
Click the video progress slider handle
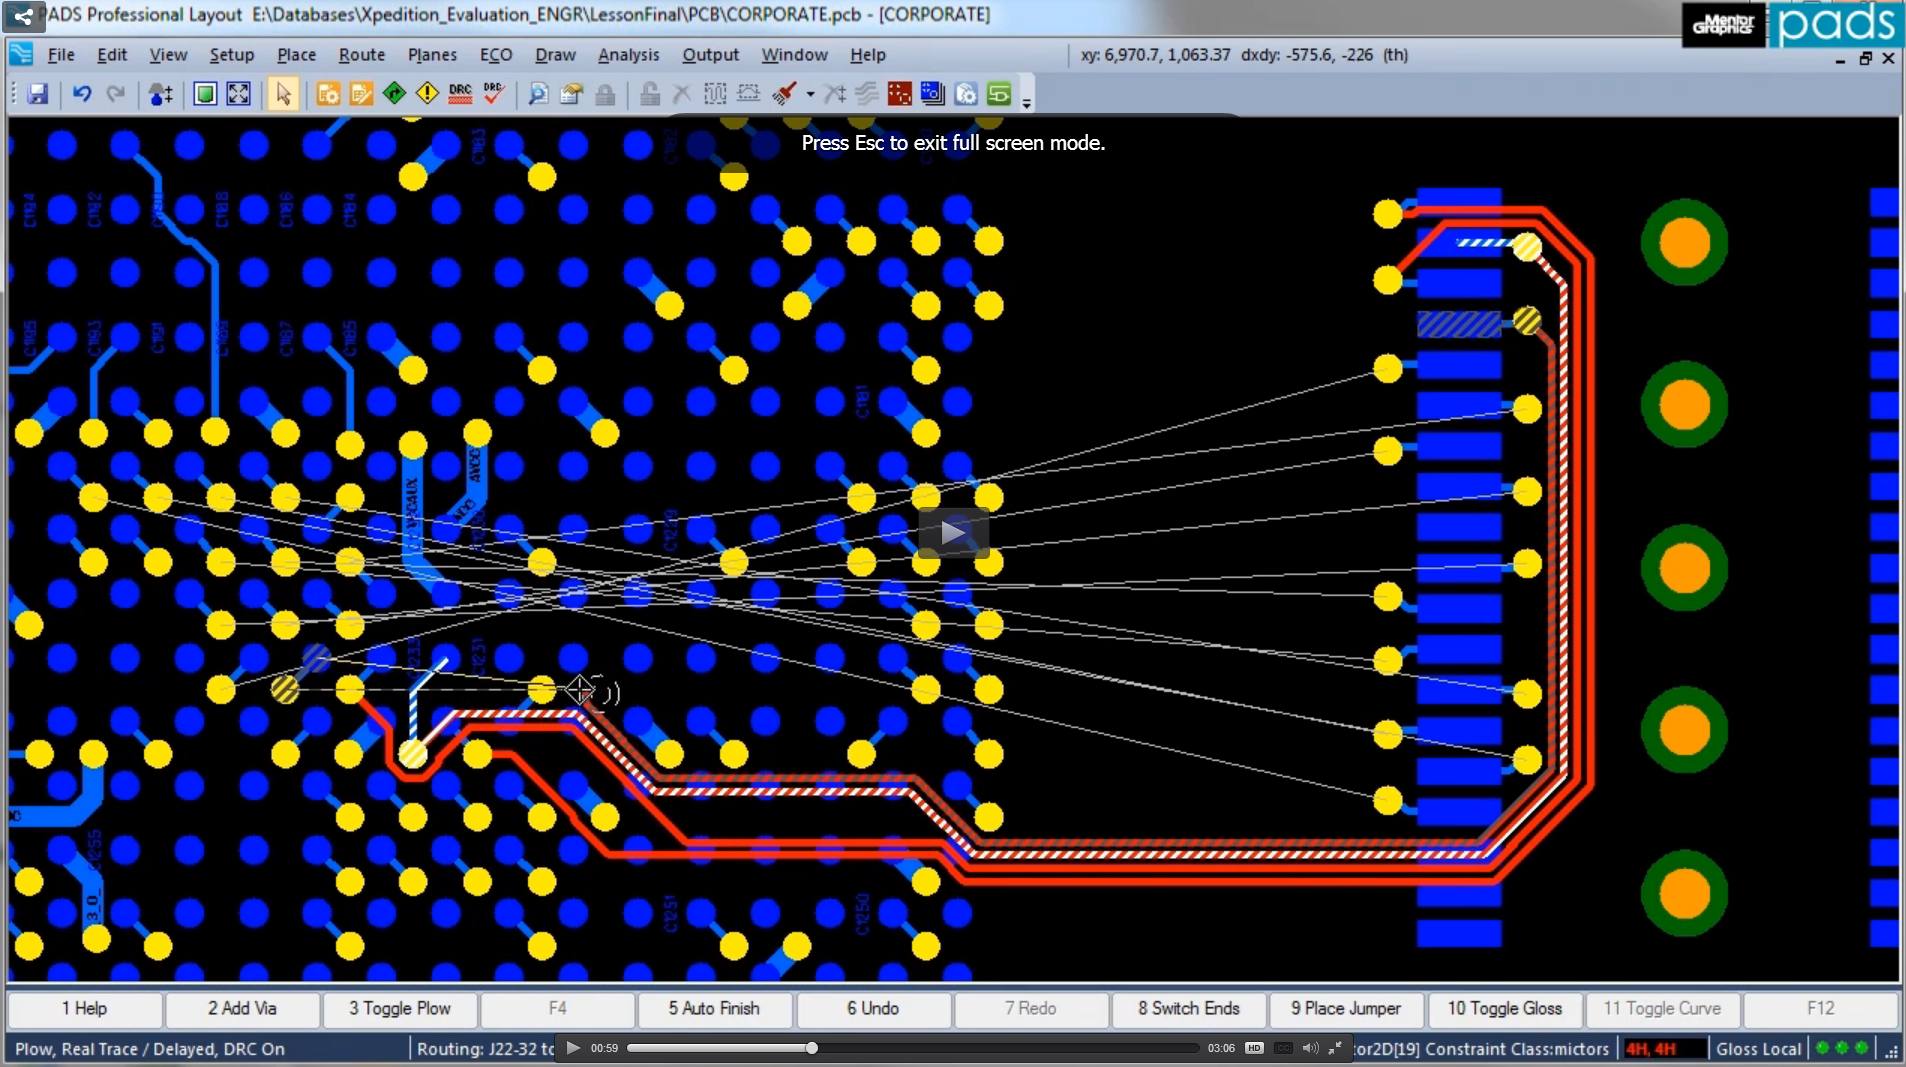[x=812, y=1048]
